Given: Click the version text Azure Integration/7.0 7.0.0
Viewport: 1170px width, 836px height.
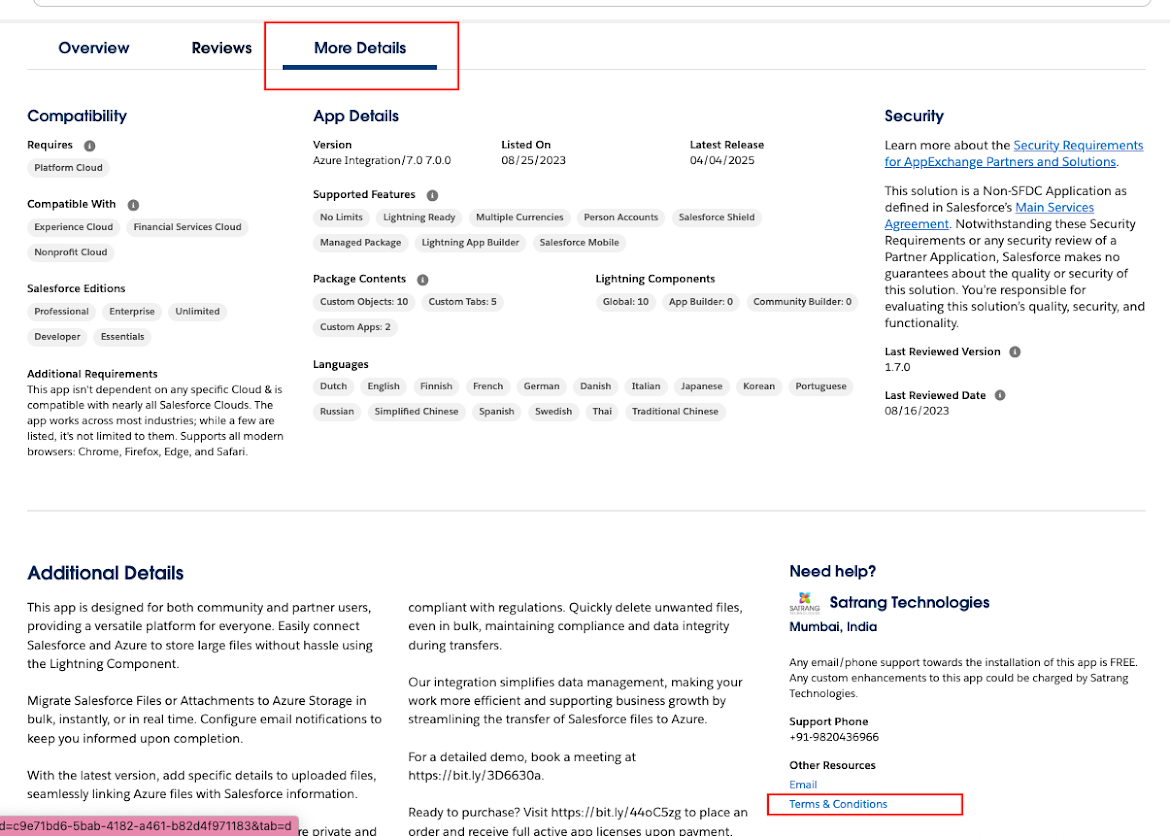Looking at the screenshot, I should (382, 160).
